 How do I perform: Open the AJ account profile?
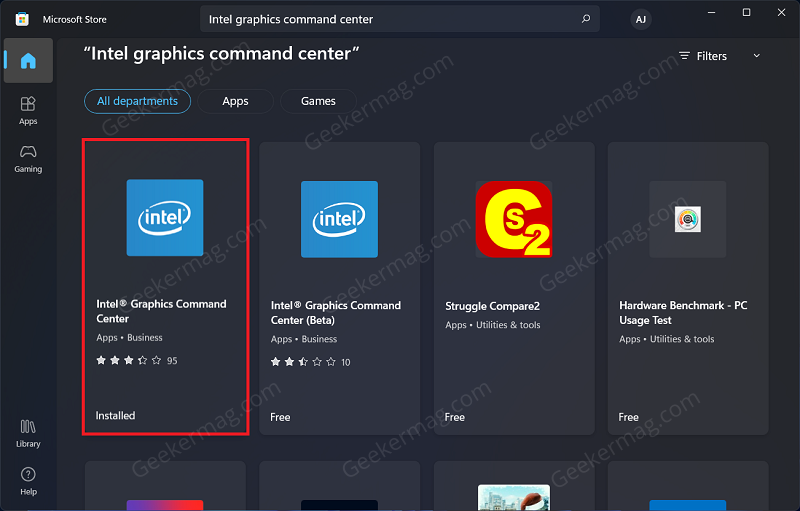[x=641, y=19]
